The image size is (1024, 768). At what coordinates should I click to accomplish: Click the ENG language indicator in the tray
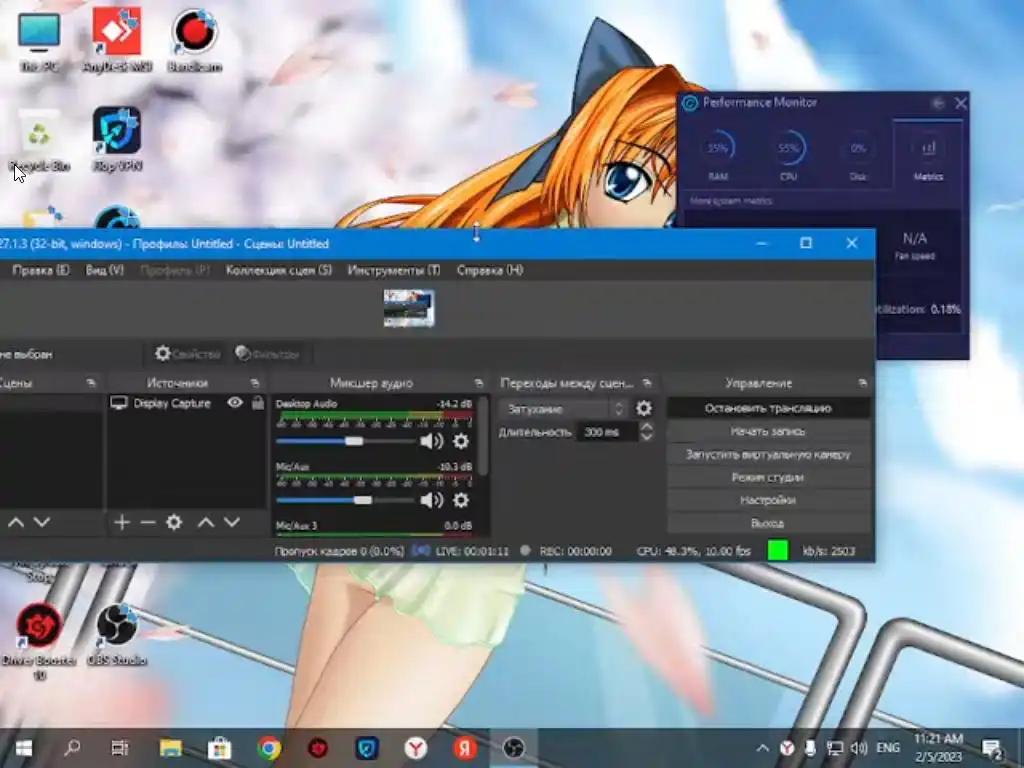[888, 748]
